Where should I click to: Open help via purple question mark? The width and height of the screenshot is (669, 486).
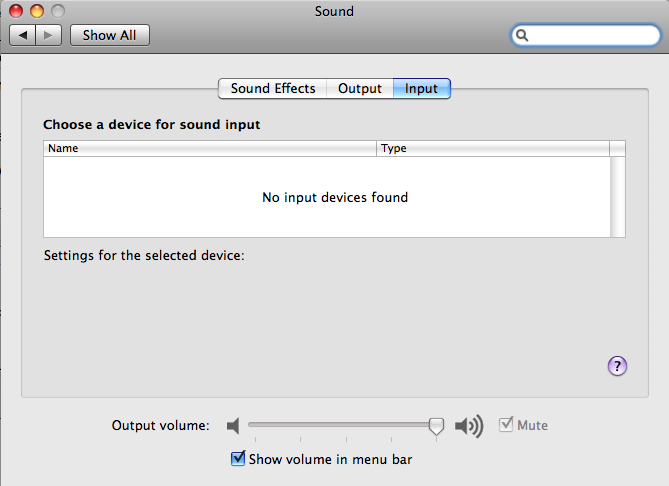click(x=617, y=366)
